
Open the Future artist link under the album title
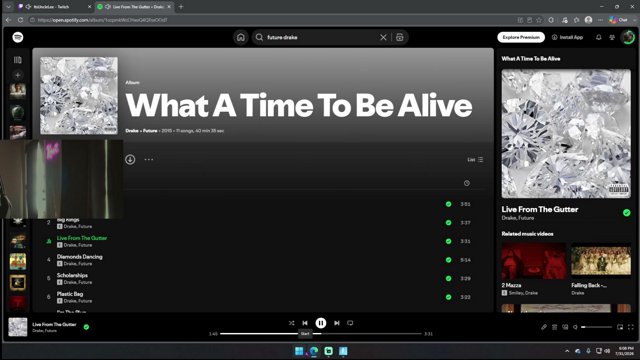click(x=150, y=131)
